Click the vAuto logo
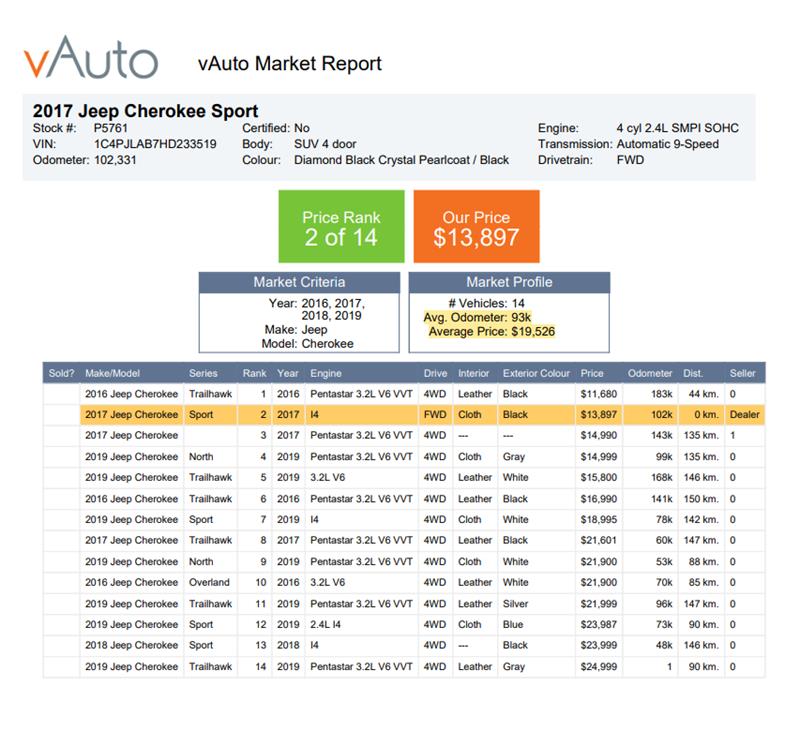This screenshot has height=731, width=800. (91, 57)
